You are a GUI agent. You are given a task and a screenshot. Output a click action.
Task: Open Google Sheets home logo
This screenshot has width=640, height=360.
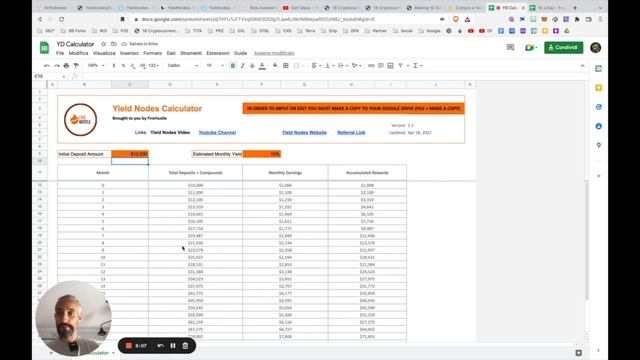(44, 48)
